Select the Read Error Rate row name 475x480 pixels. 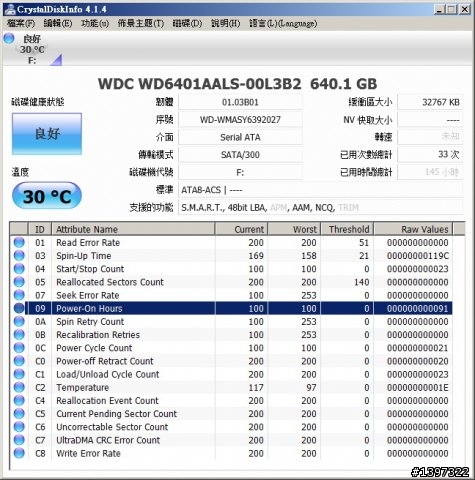click(x=88, y=242)
